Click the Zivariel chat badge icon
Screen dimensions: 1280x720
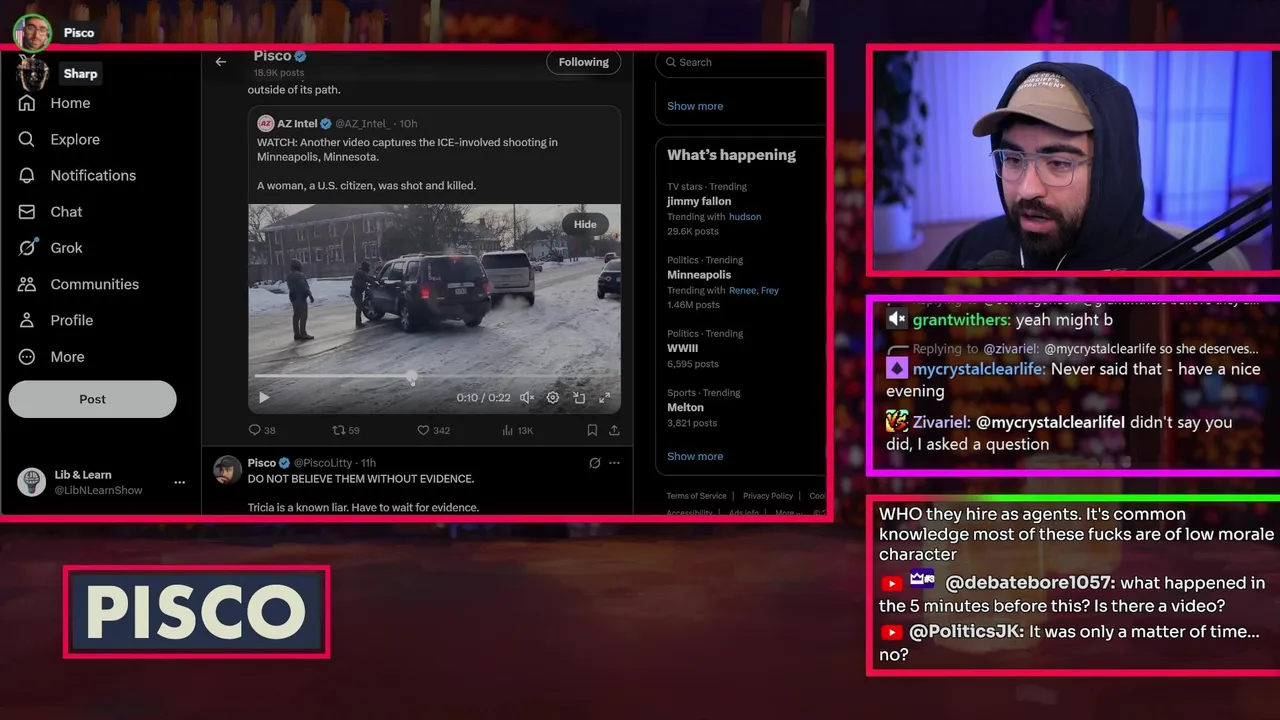[896, 422]
